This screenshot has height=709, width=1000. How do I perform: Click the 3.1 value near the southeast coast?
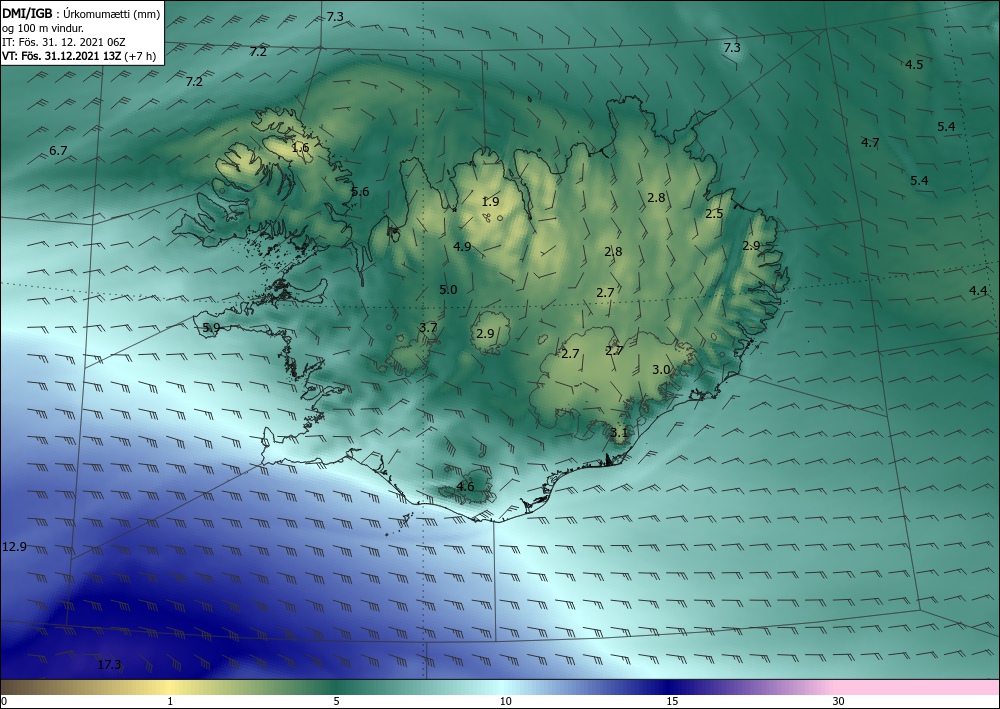[619, 433]
